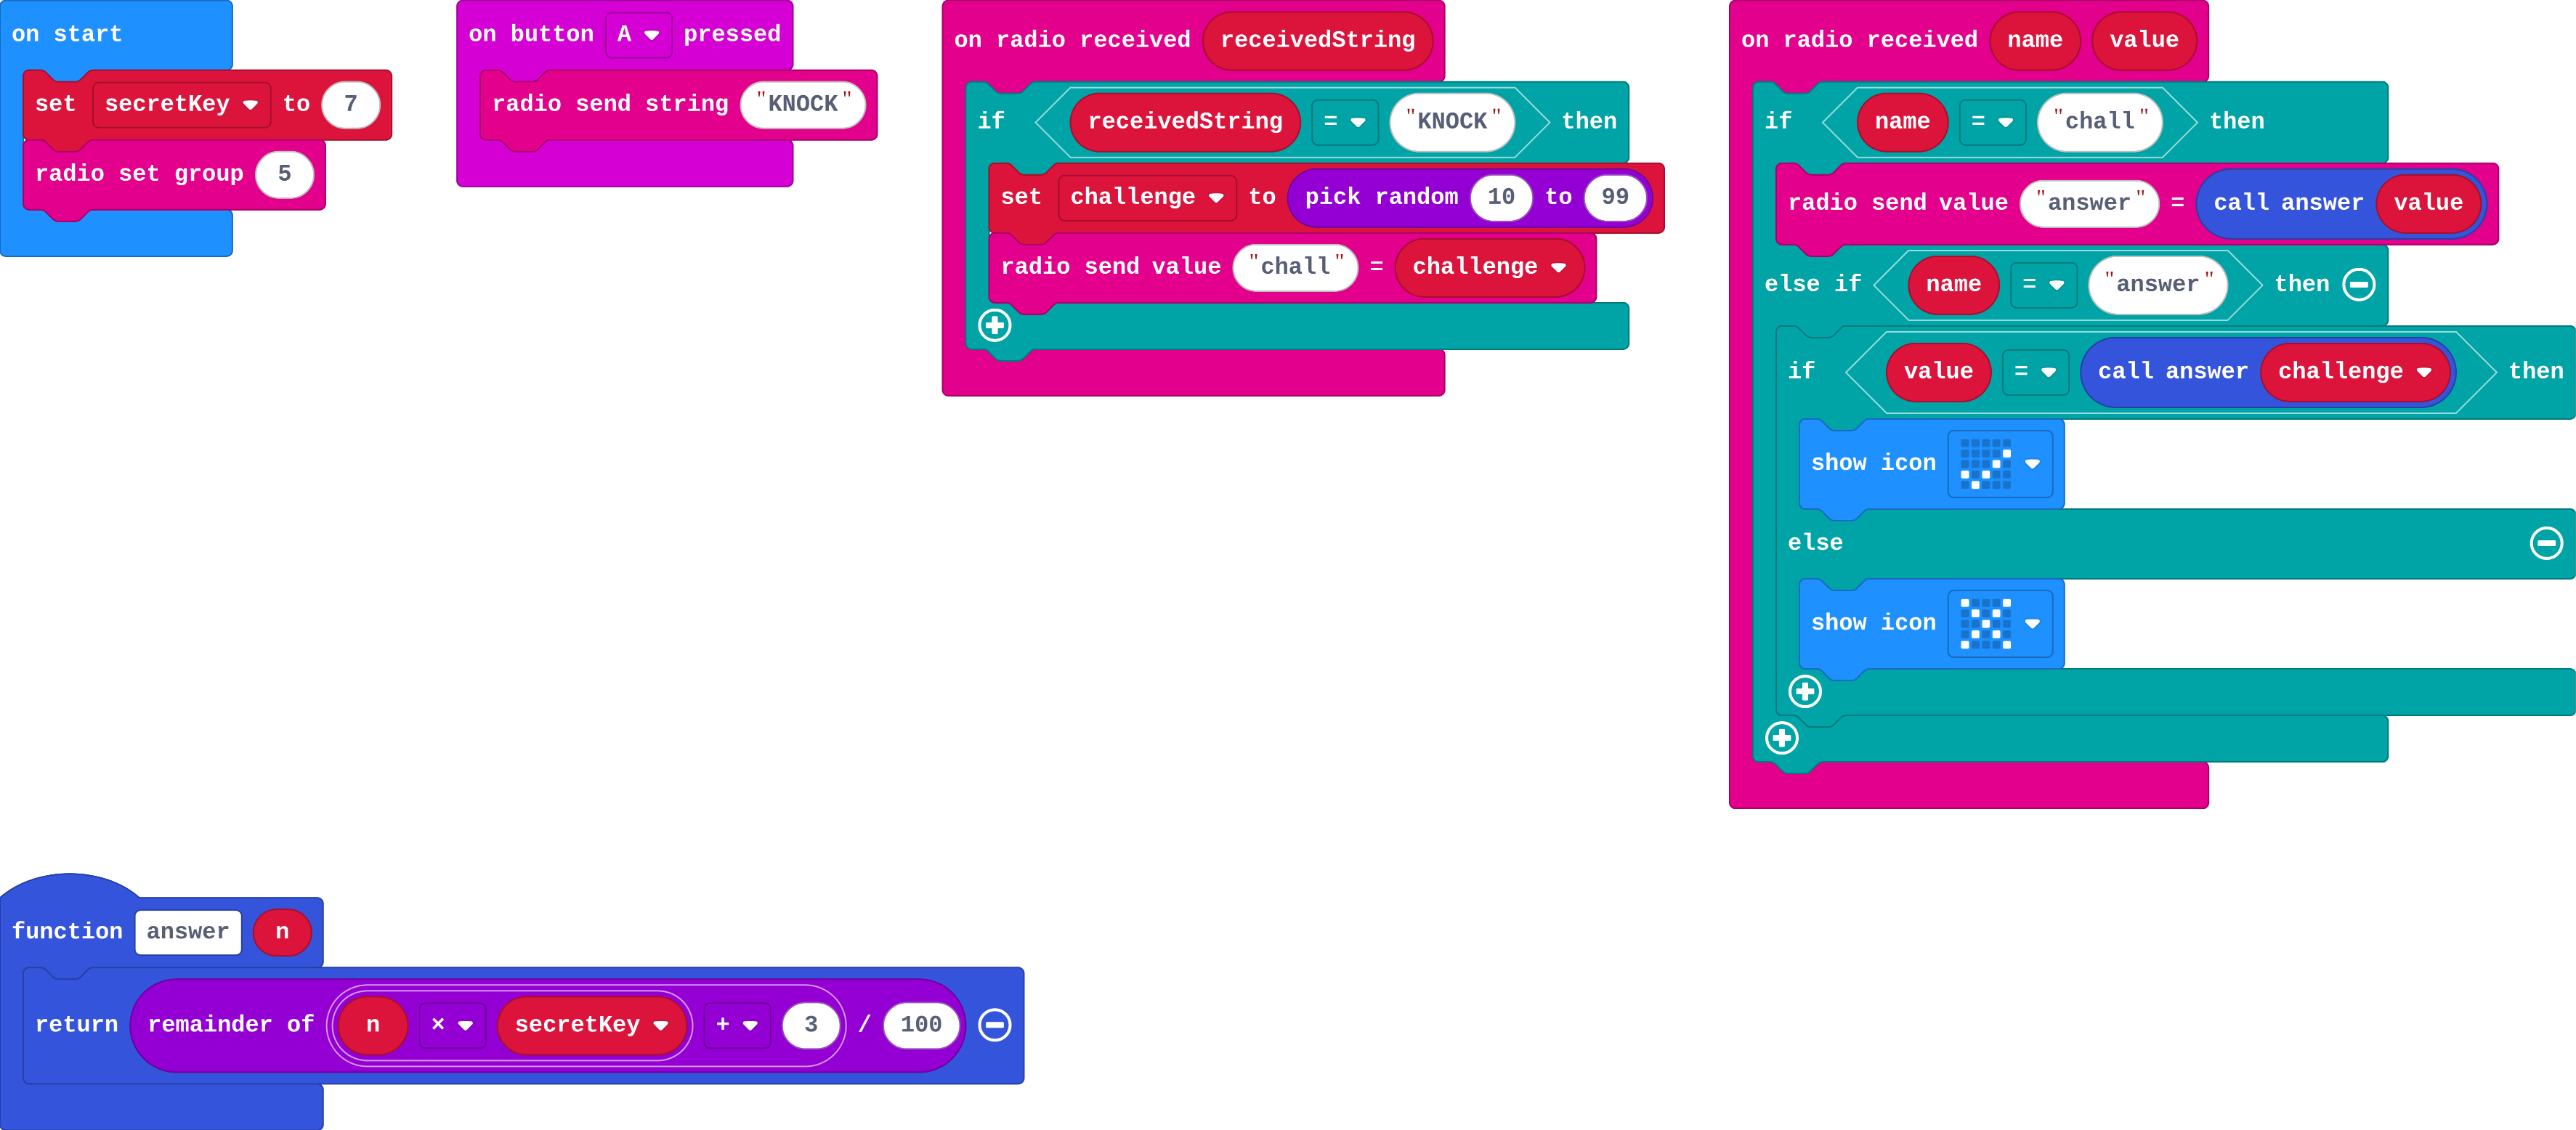Edit secretKey value 7 field
The height and width of the screenshot is (1130, 2576).
[351, 104]
